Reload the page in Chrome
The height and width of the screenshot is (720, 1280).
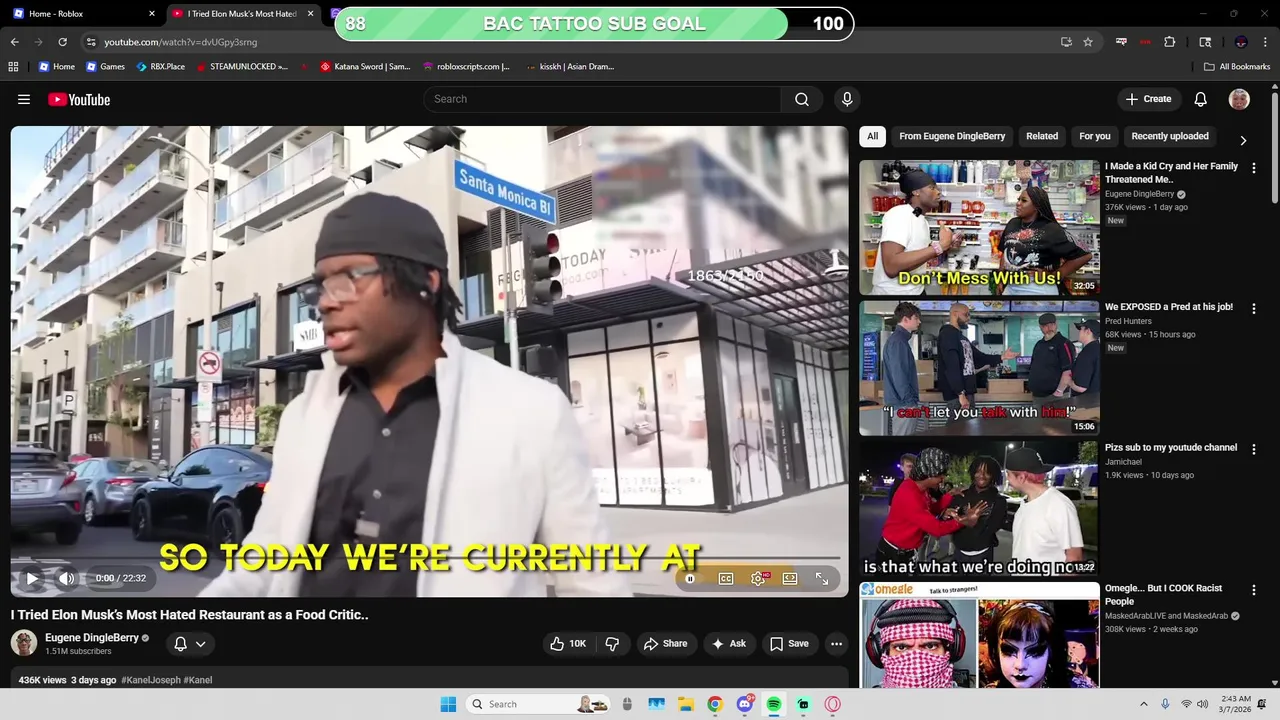(x=62, y=42)
